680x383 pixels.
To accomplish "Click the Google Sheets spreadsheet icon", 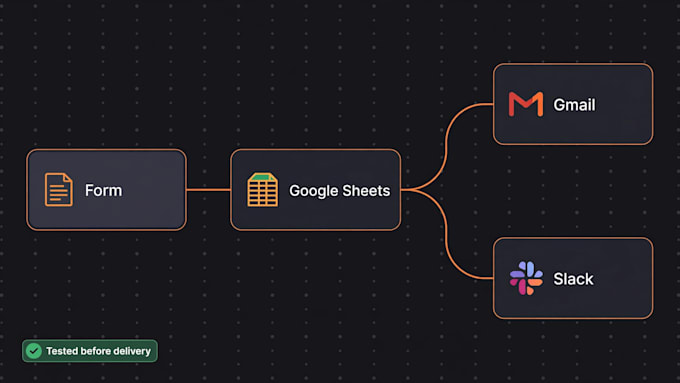I will click(x=262, y=190).
